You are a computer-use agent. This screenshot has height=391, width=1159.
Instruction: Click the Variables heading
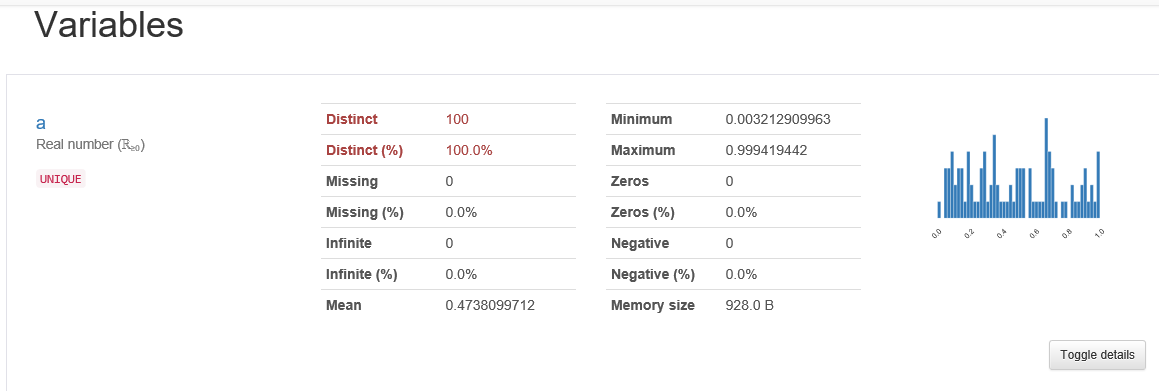point(109,24)
